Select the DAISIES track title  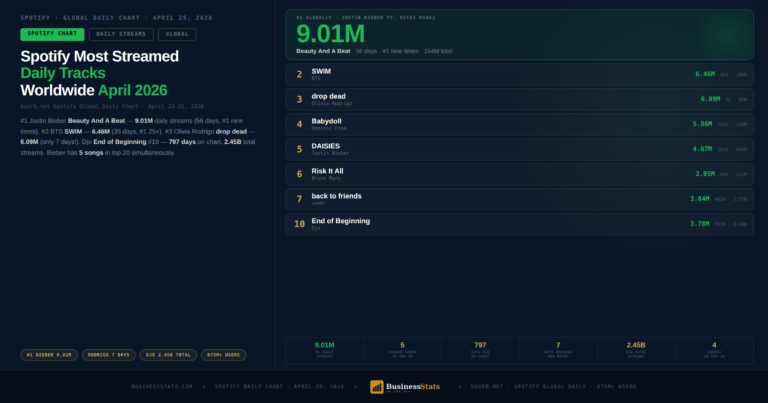point(325,146)
